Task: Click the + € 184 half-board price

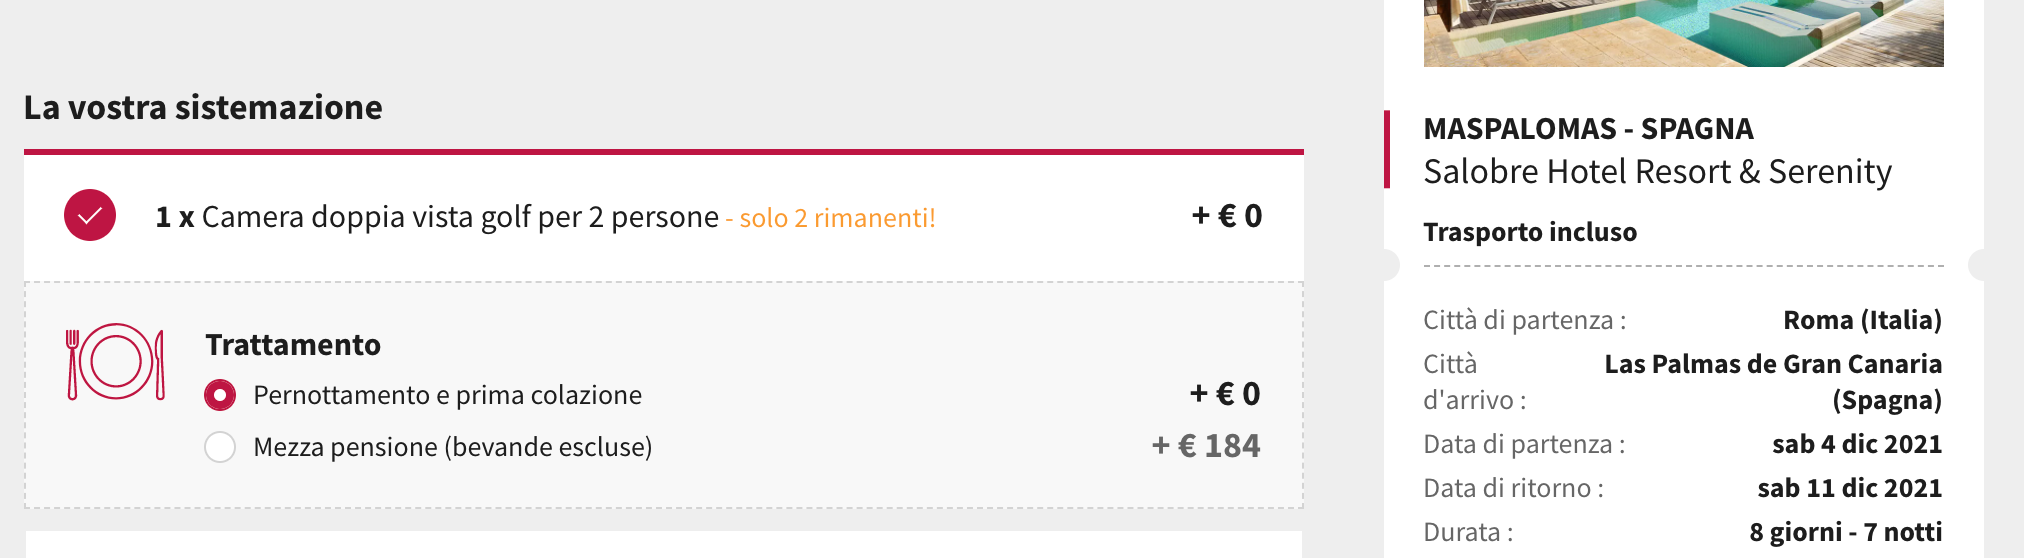Action: point(1206,446)
